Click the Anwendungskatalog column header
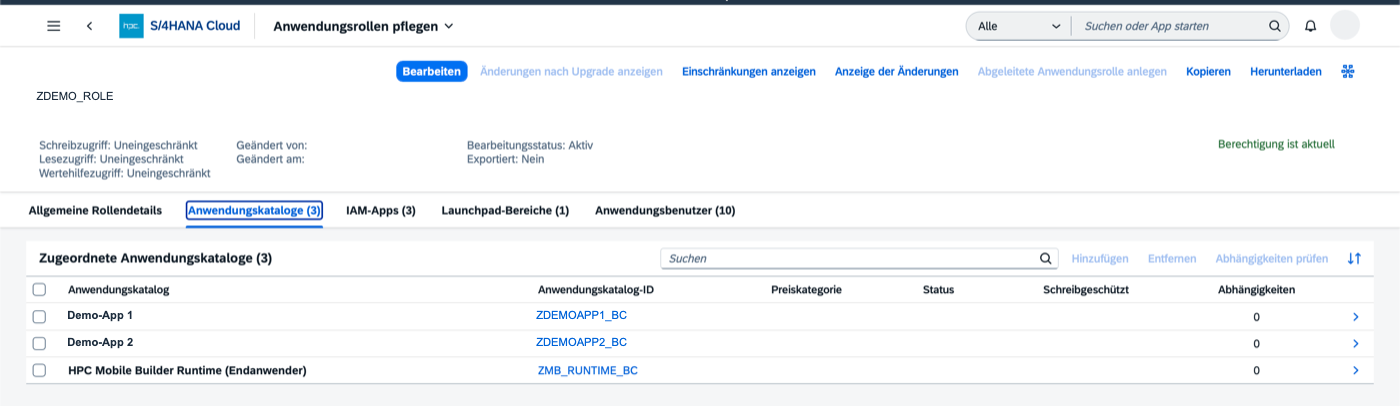The height and width of the screenshot is (406, 1400). pos(118,290)
